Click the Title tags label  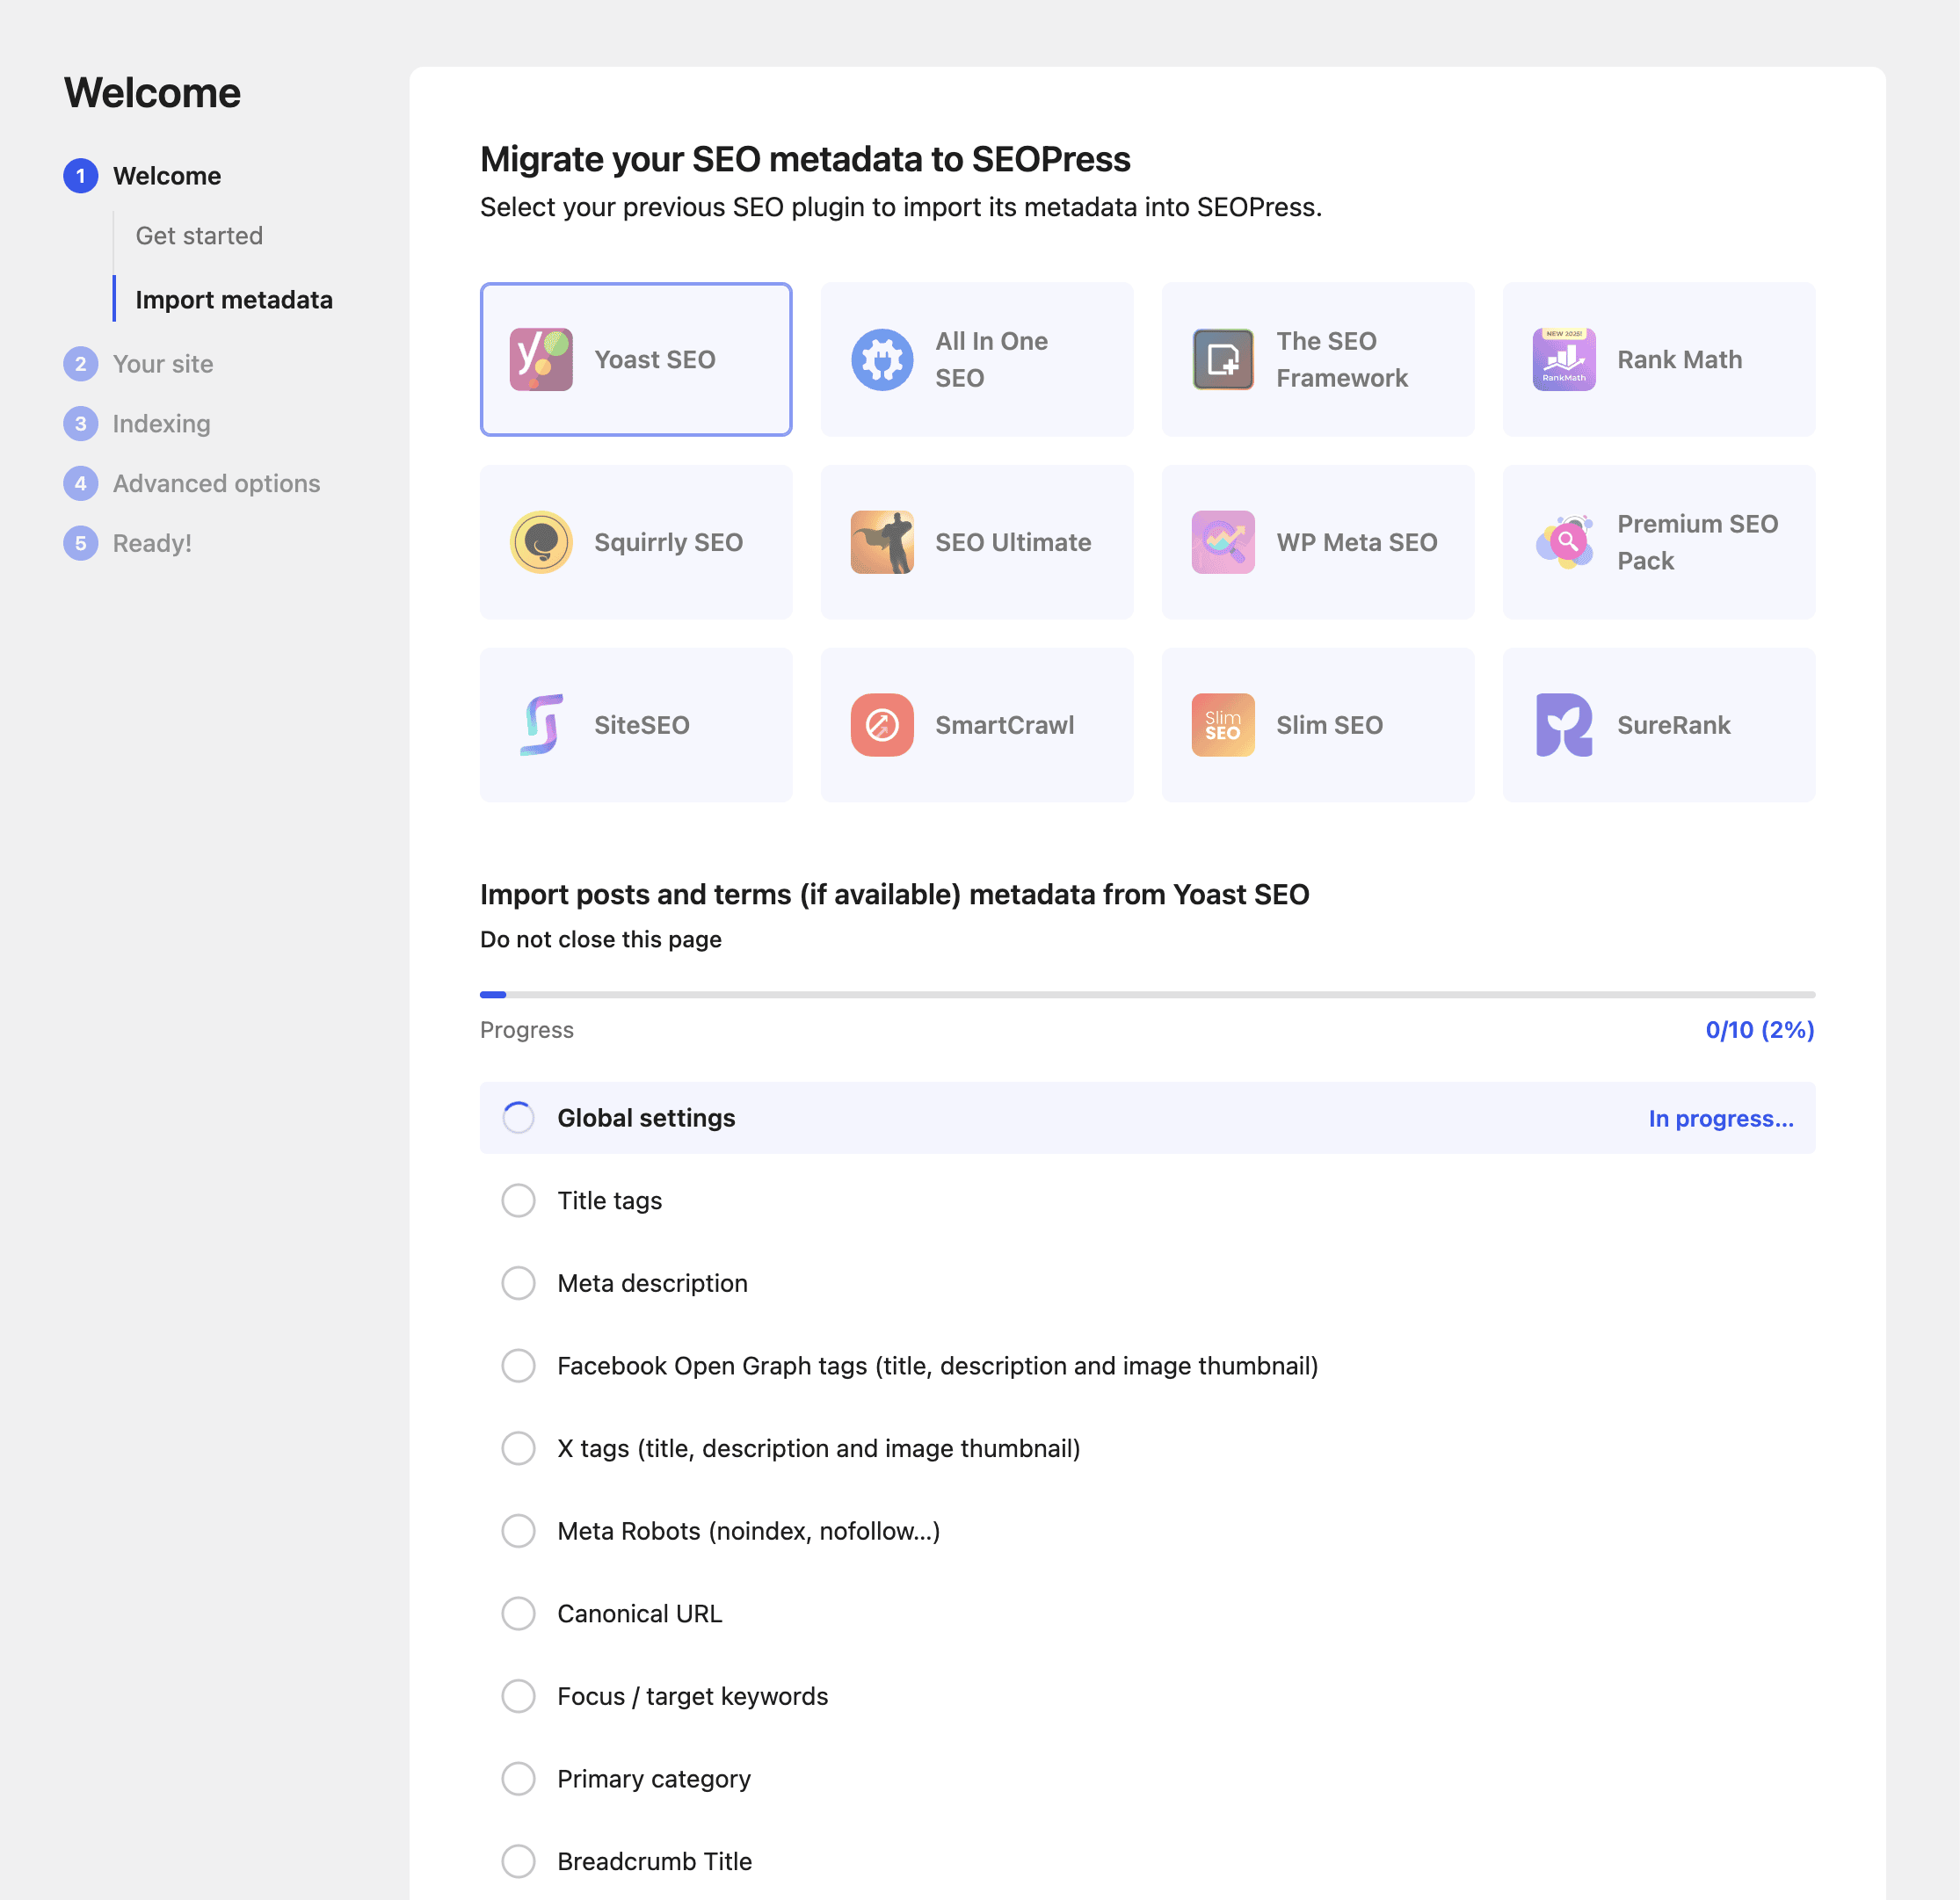(610, 1202)
